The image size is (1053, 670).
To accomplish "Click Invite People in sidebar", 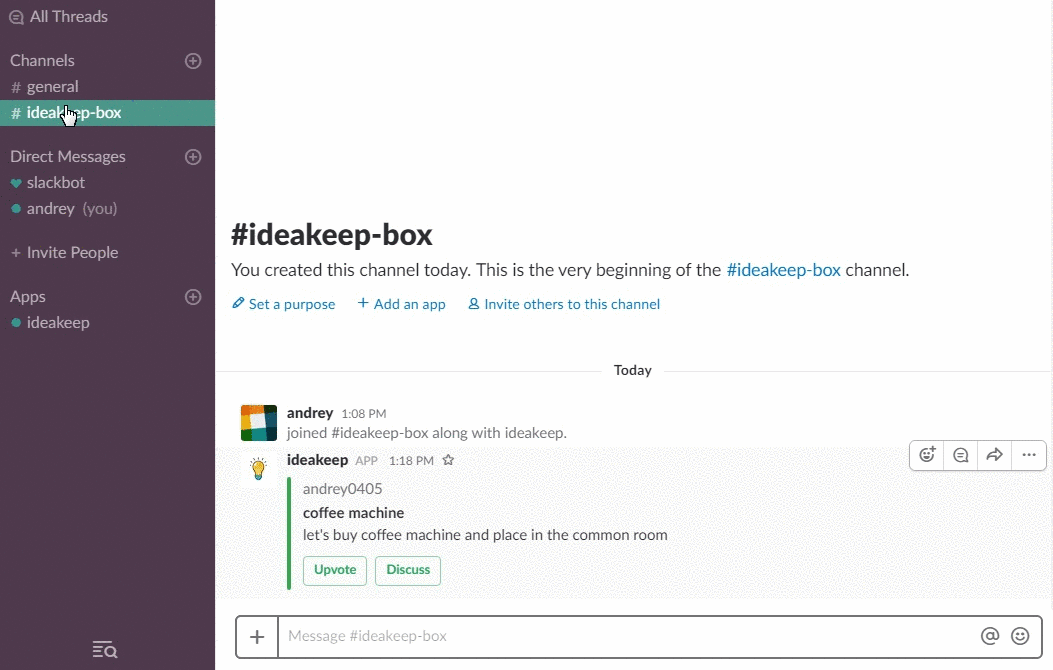I will click(64, 252).
